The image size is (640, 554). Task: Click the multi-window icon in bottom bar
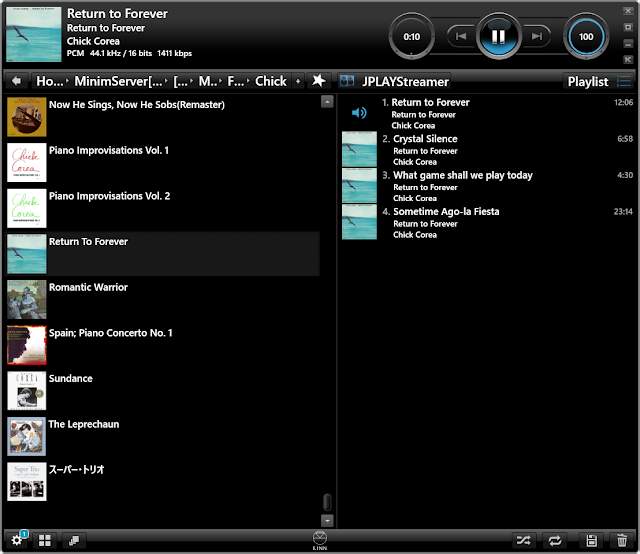point(74,541)
